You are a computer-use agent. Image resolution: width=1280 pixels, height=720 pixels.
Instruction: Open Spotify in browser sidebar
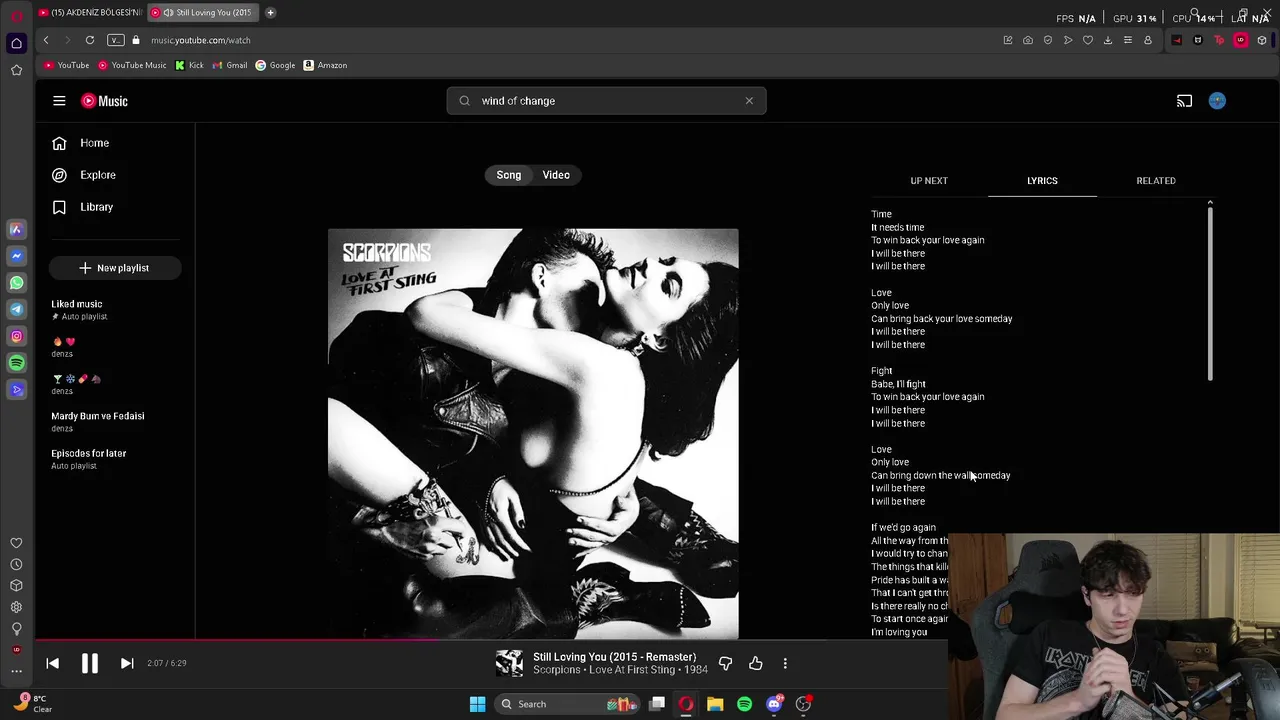16,363
